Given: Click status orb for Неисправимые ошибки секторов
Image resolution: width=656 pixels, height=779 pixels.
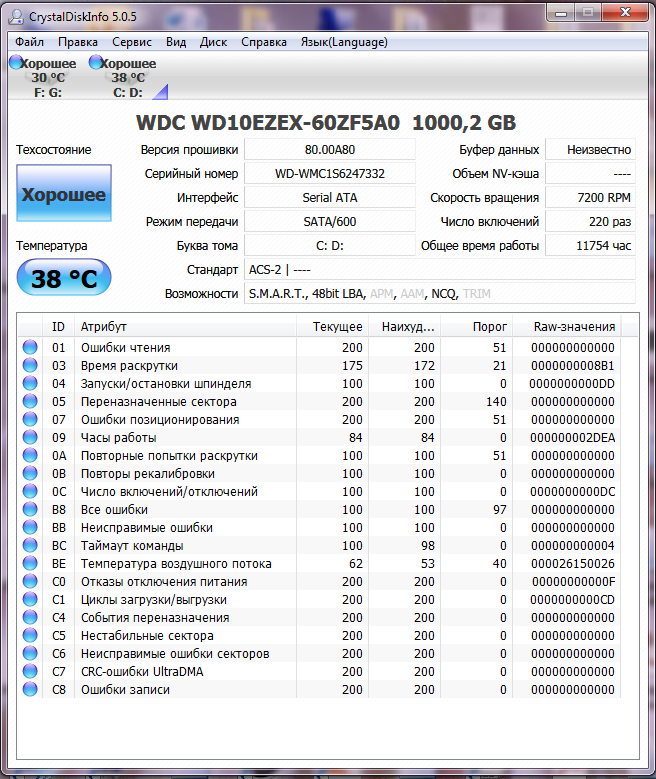Looking at the screenshot, I should pyautogui.click(x=30, y=653).
